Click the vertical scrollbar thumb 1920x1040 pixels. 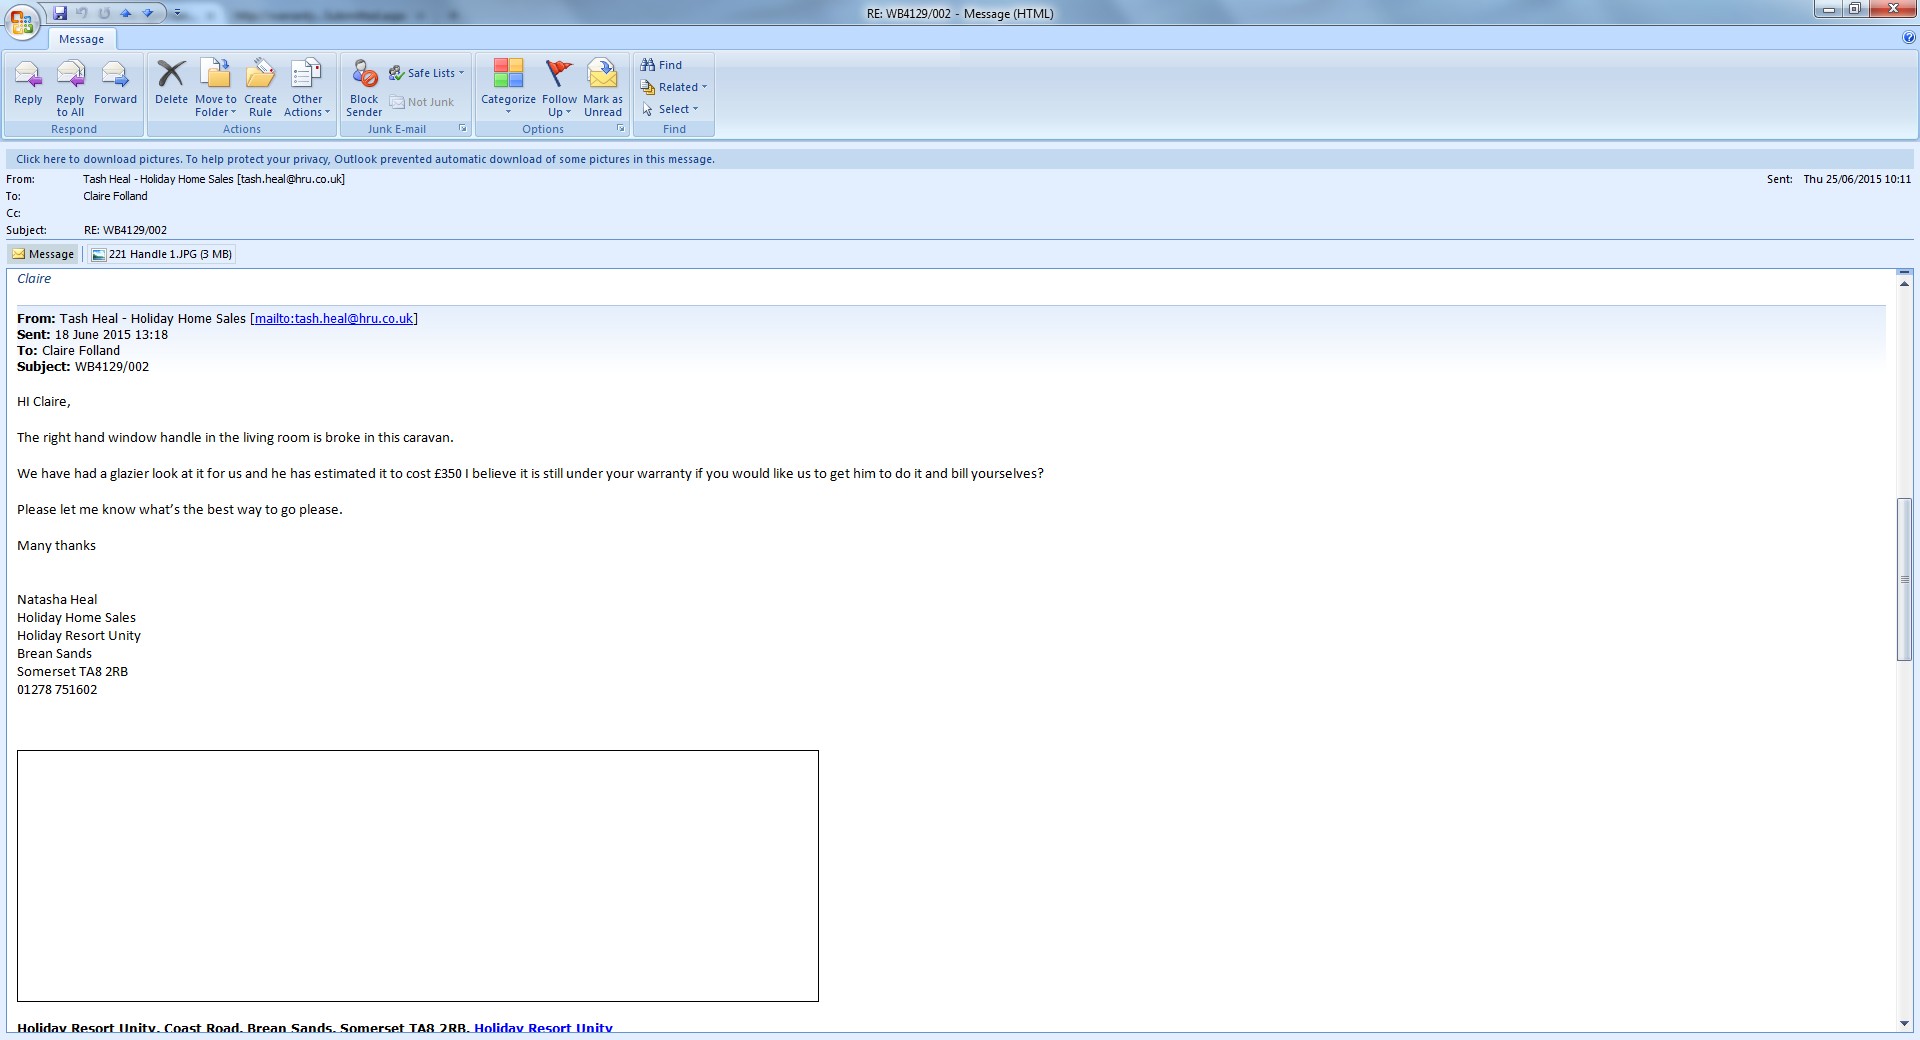[x=1904, y=579]
